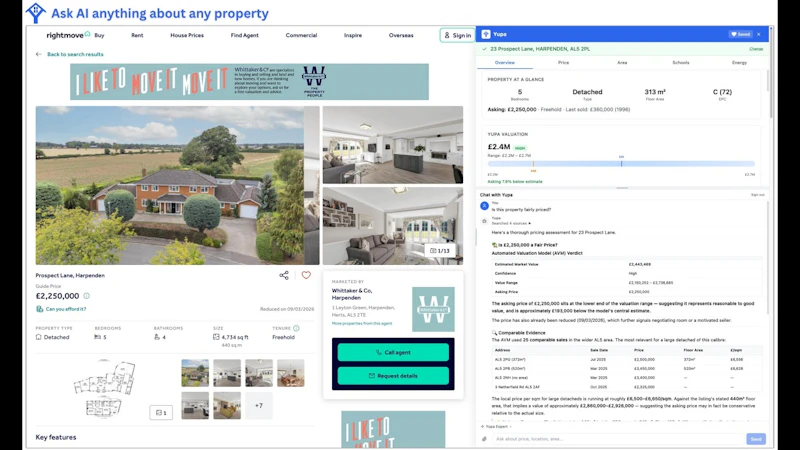Save property with the heart icon
The width and height of the screenshot is (800, 450).
(x=306, y=275)
